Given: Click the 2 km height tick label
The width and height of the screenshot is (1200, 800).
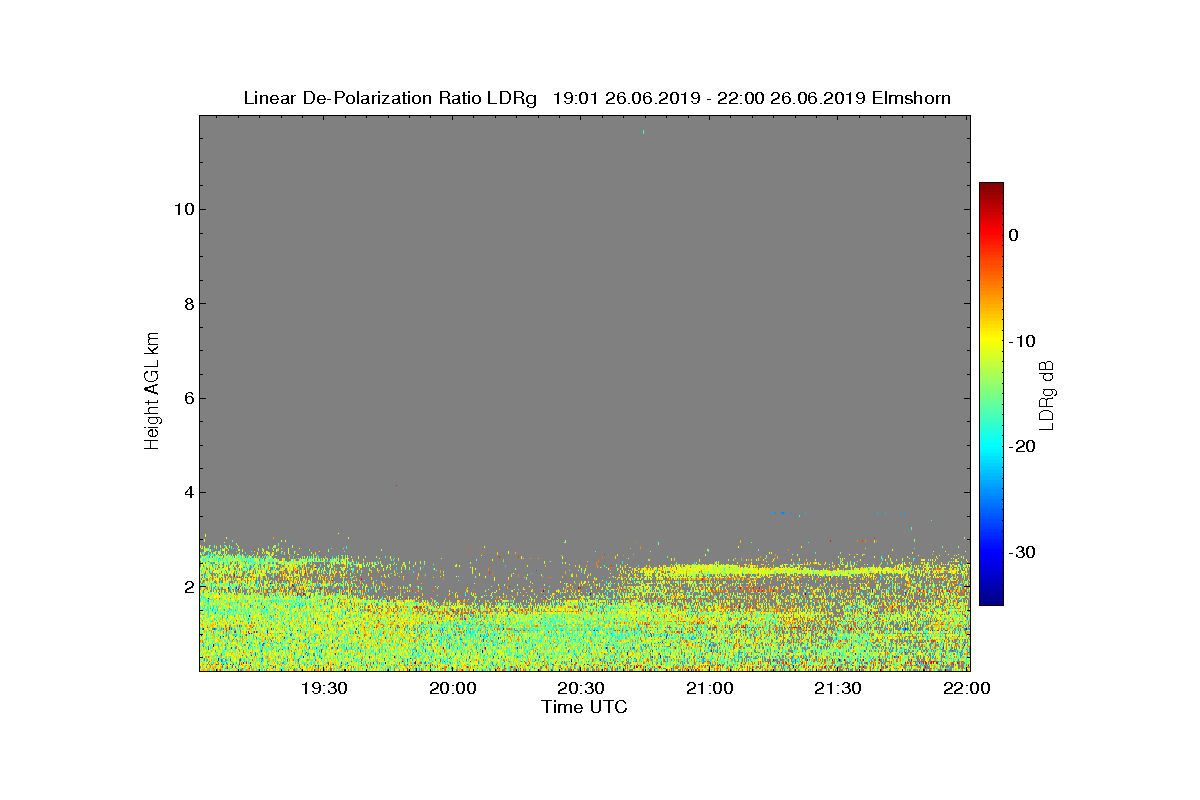Looking at the screenshot, I should 188,586.
